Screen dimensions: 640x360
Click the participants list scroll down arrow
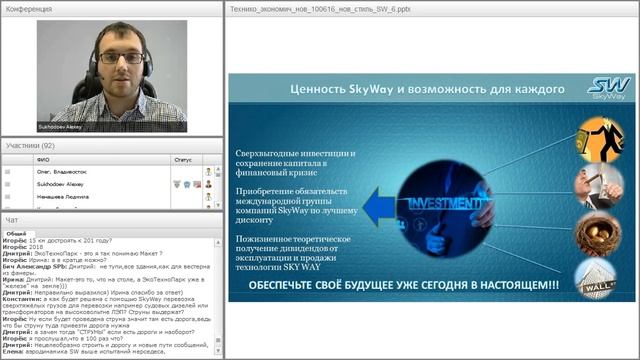tap(218, 205)
